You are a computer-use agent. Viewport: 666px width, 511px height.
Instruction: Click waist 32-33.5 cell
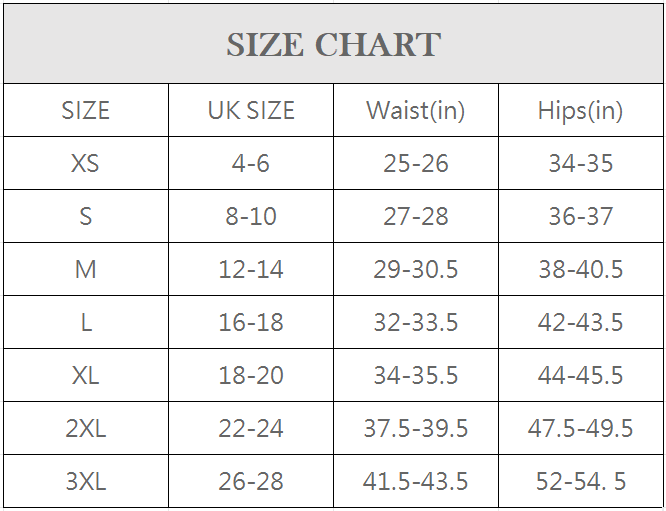pos(416,322)
